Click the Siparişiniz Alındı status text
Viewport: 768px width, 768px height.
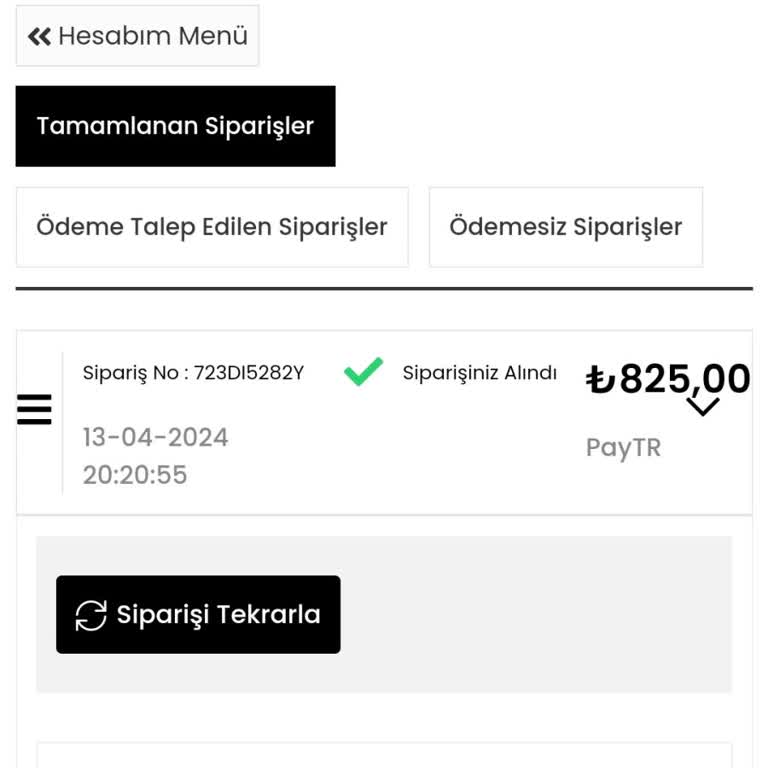coord(480,373)
